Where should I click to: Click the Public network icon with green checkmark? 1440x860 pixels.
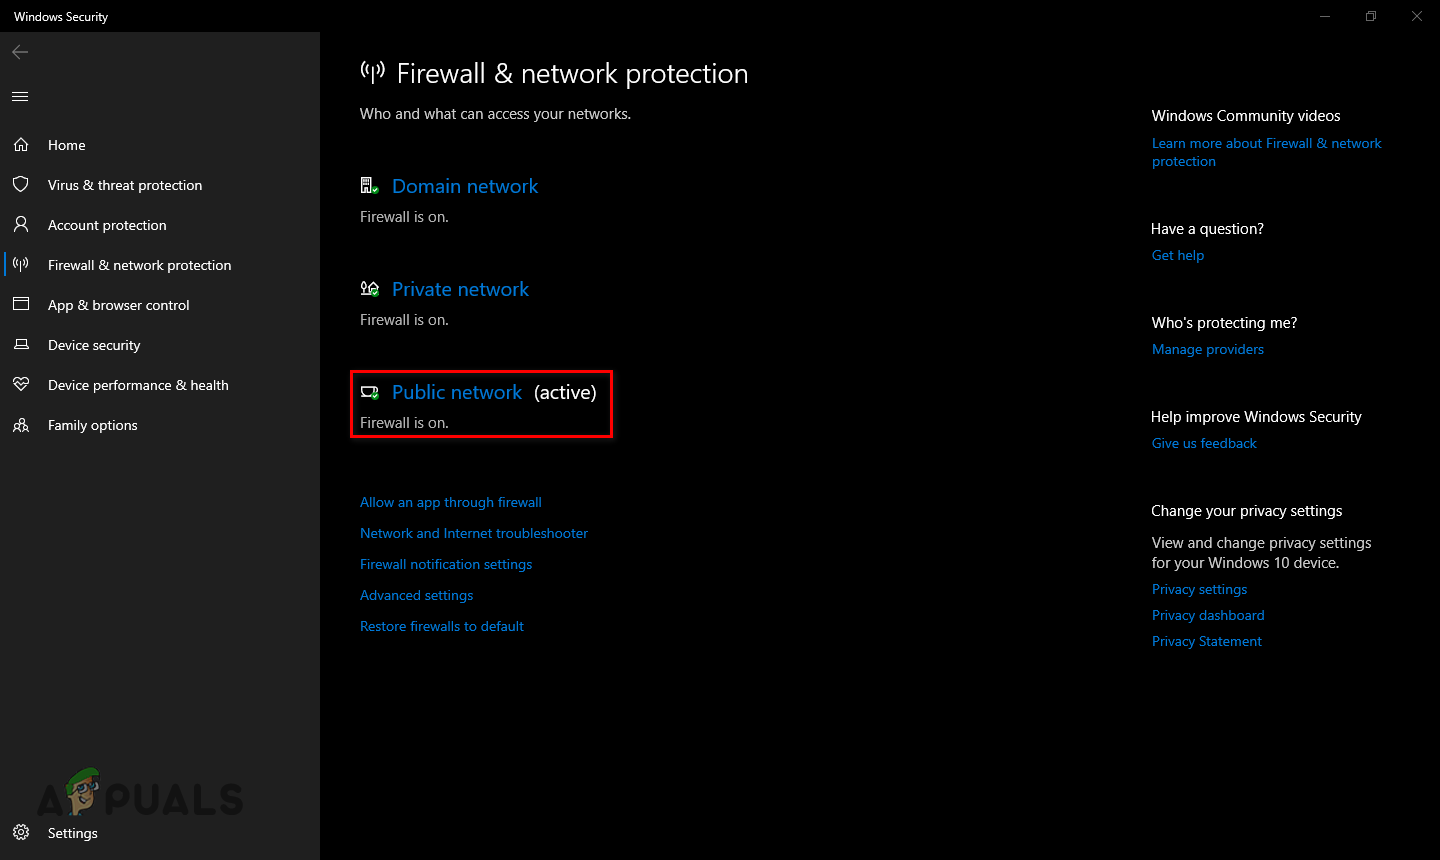tap(370, 391)
